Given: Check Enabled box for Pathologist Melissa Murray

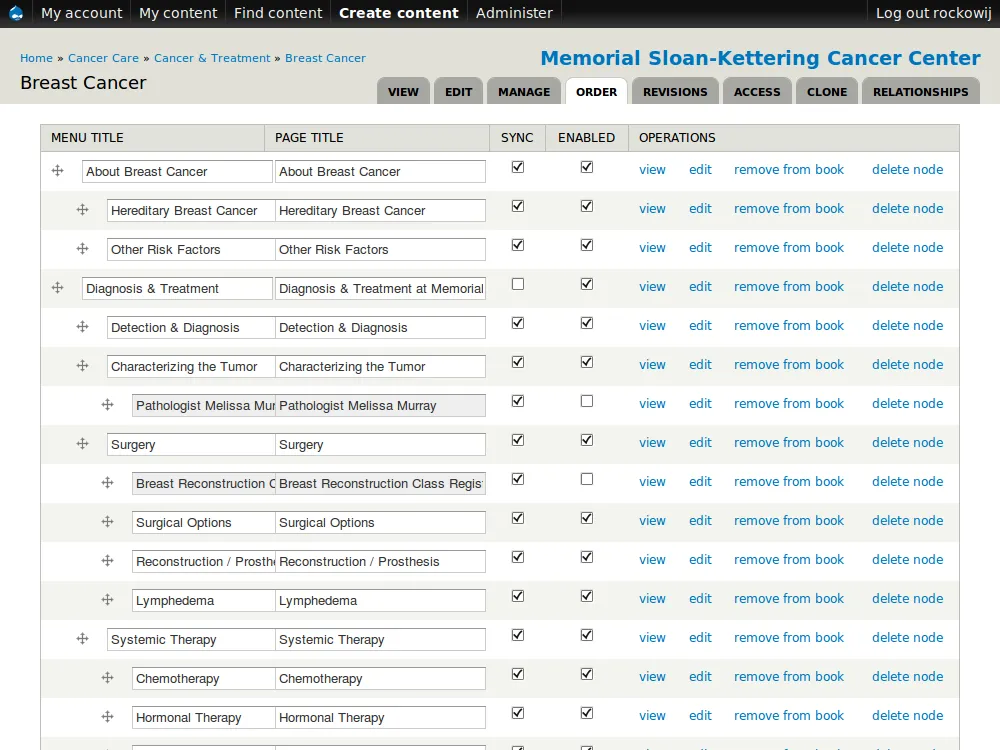Looking at the screenshot, I should pos(587,401).
